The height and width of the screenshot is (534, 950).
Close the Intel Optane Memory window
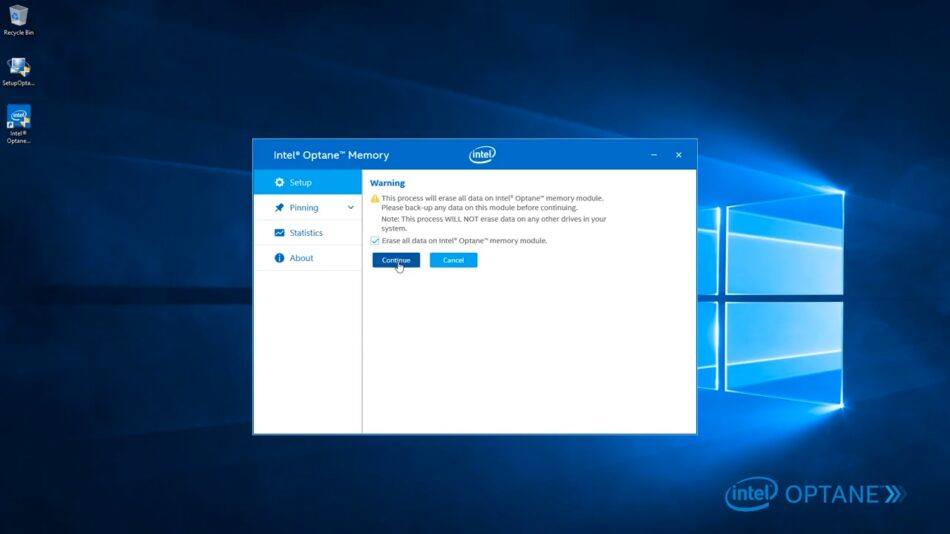679,155
